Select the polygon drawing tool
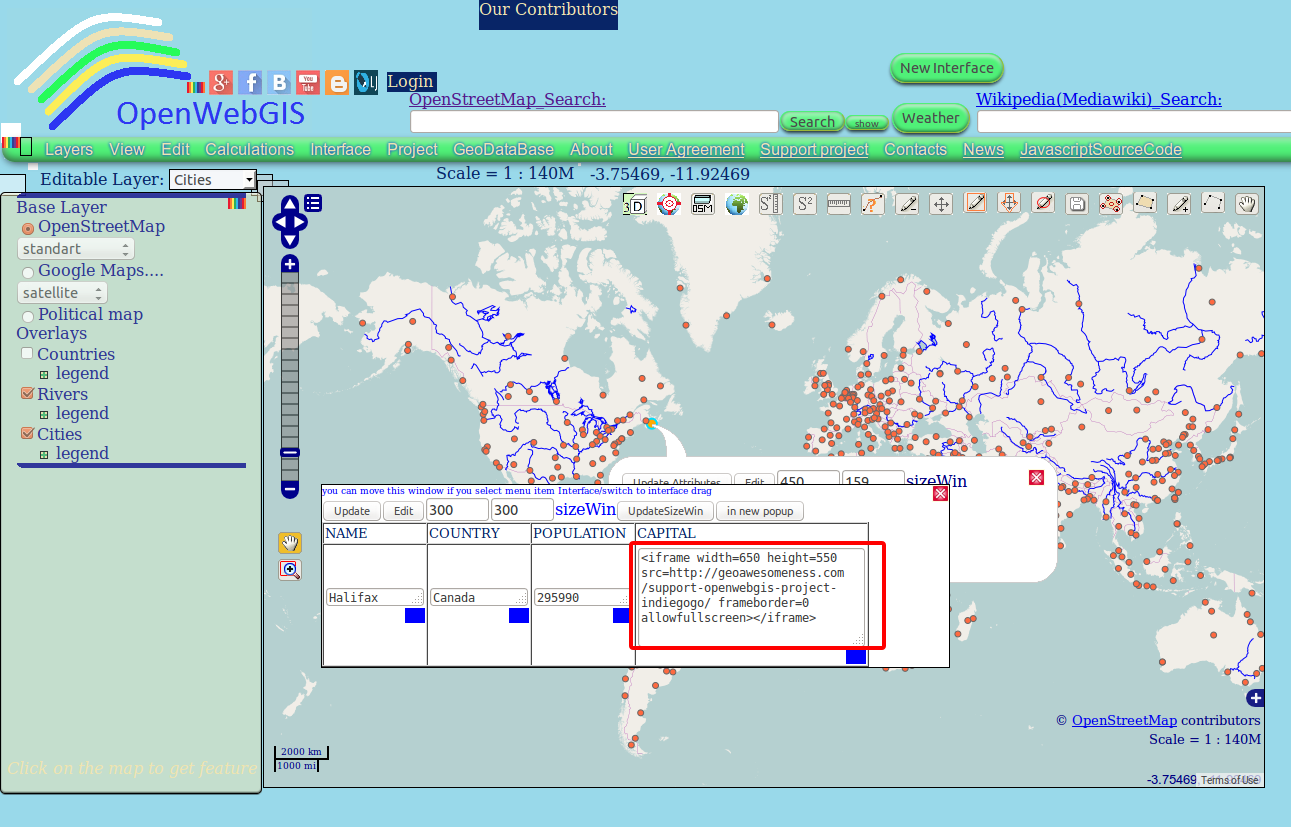Viewport: 1291px width, 827px height. [1145, 203]
